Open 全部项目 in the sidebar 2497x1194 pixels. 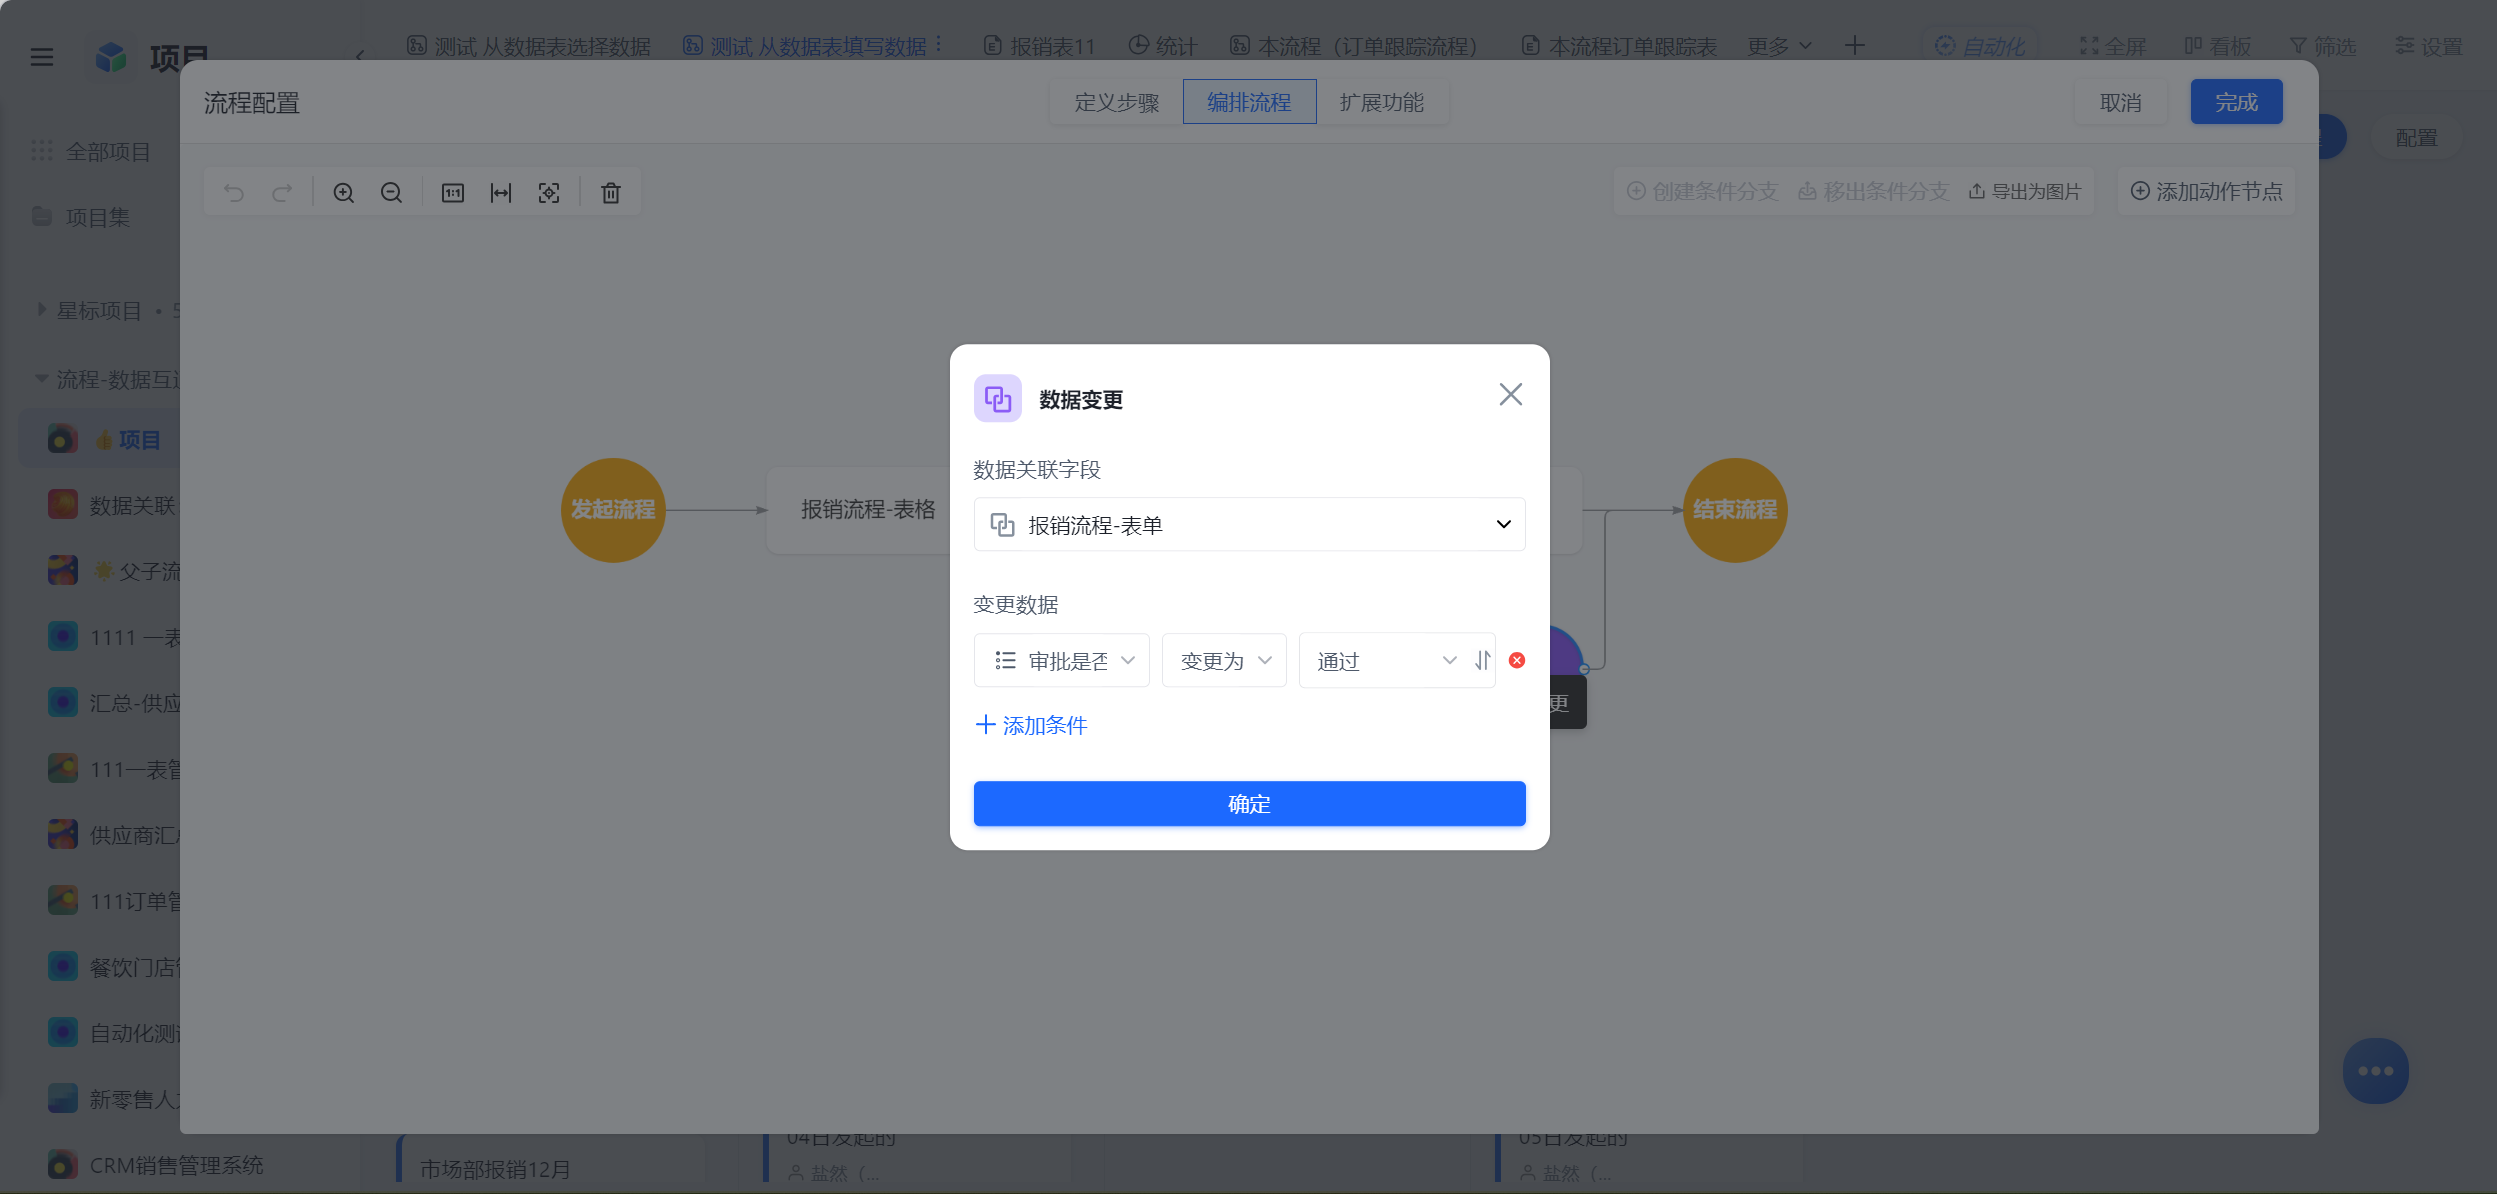91,151
